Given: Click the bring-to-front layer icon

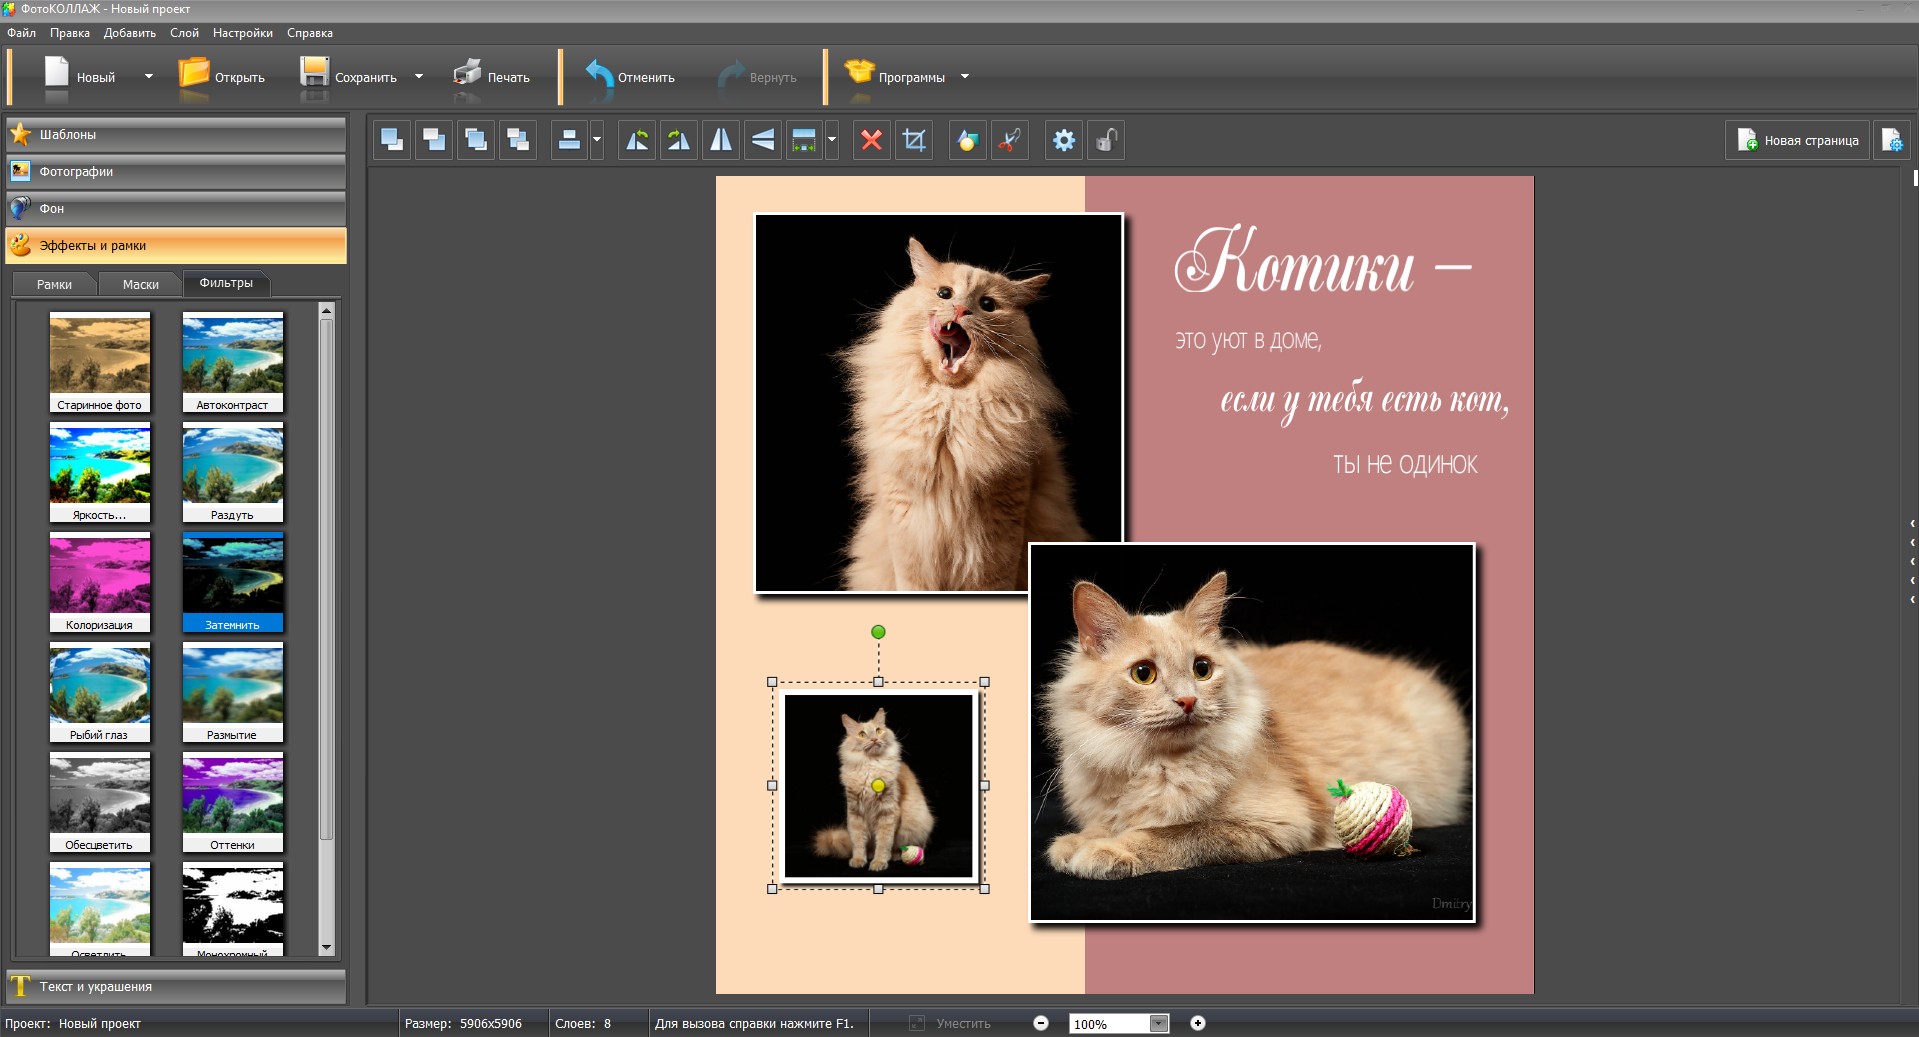Looking at the screenshot, I should [x=392, y=140].
